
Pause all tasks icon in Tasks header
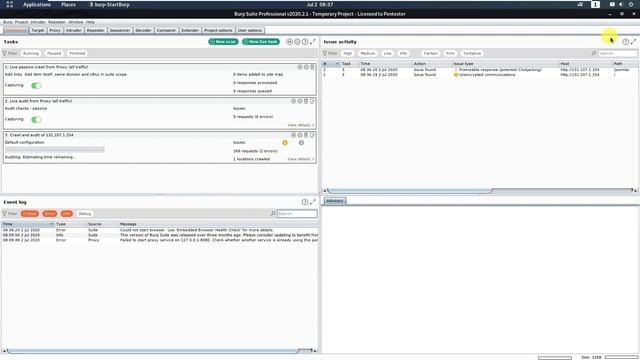click(x=289, y=42)
